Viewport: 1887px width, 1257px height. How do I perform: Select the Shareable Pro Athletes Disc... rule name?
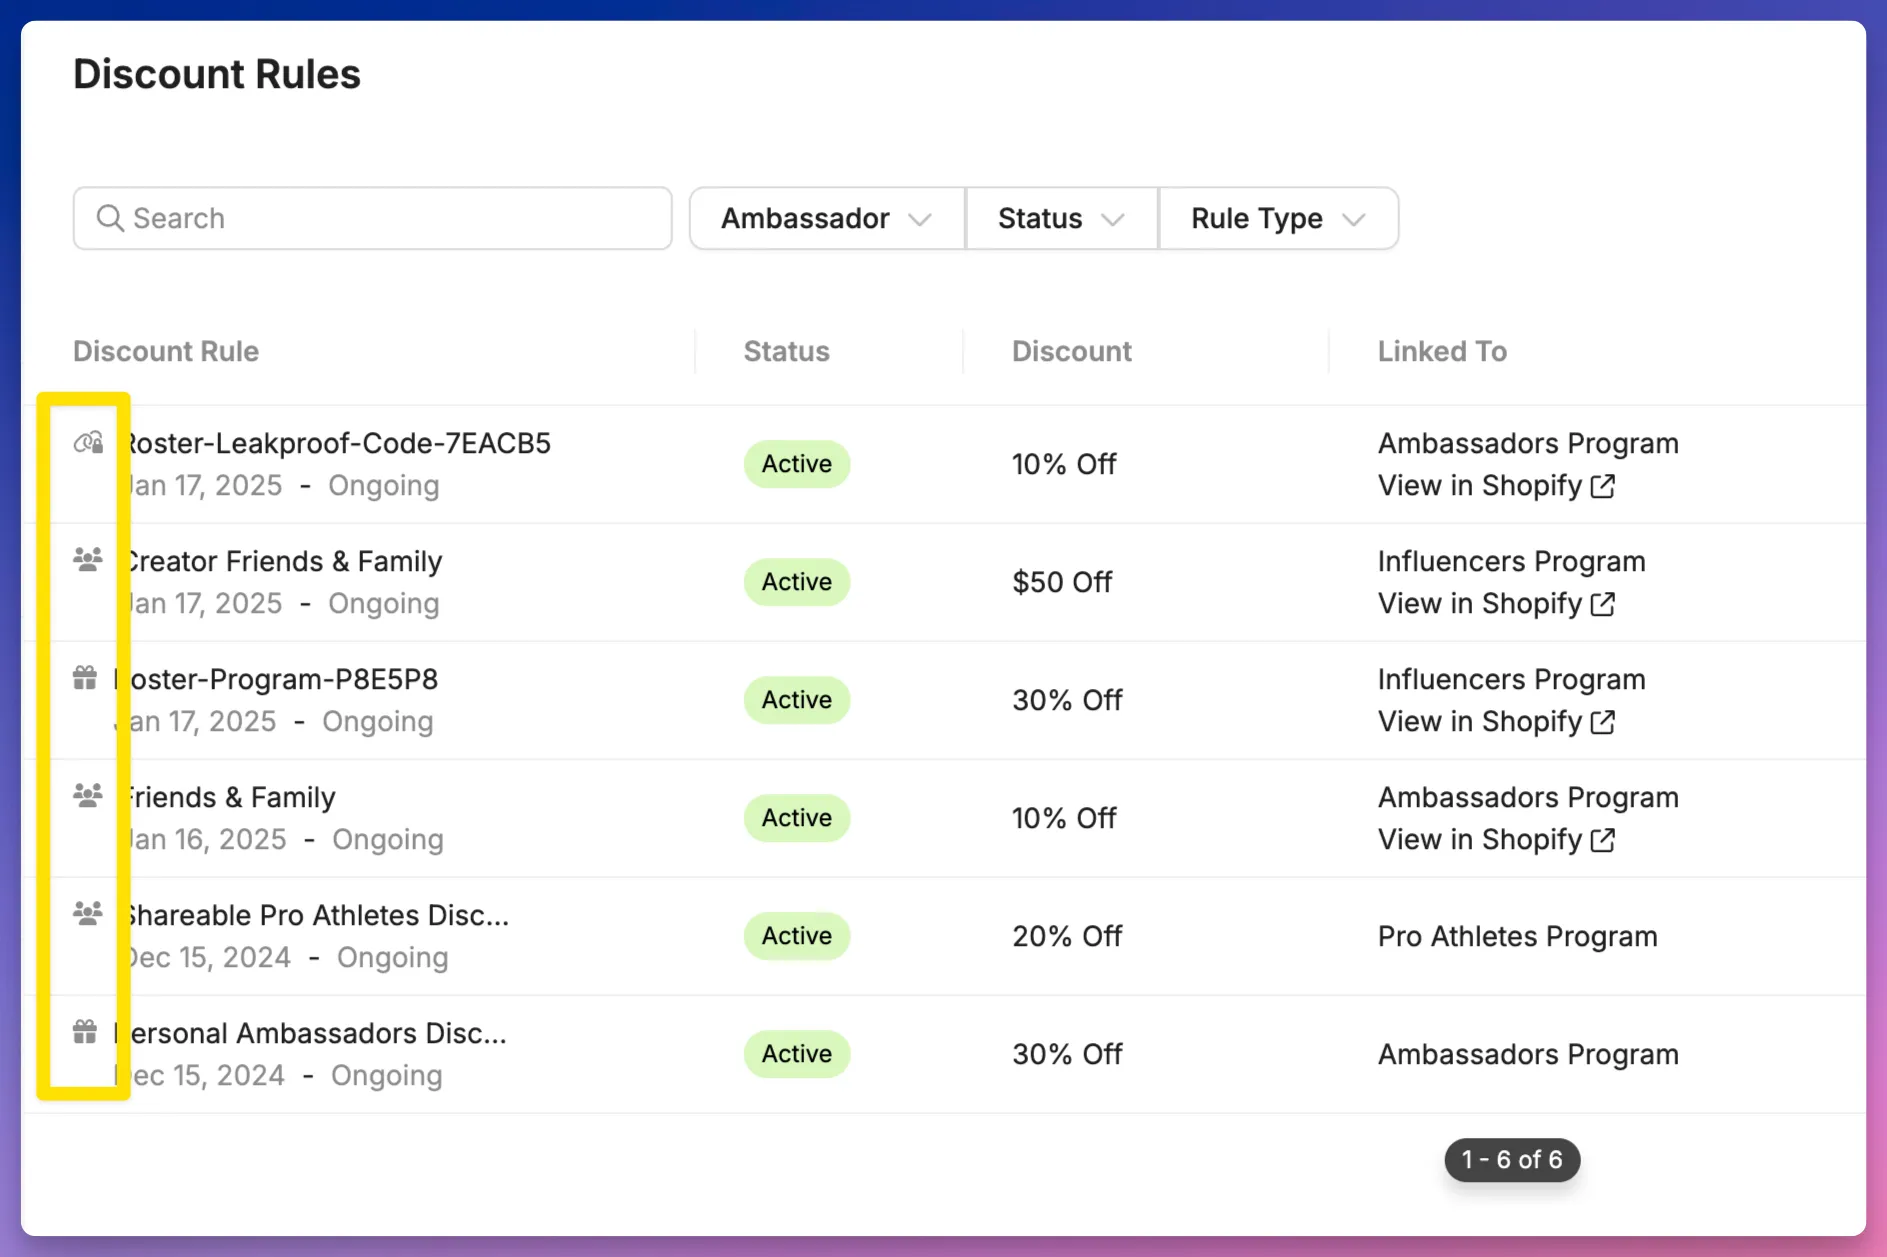pyautogui.click(x=316, y=915)
